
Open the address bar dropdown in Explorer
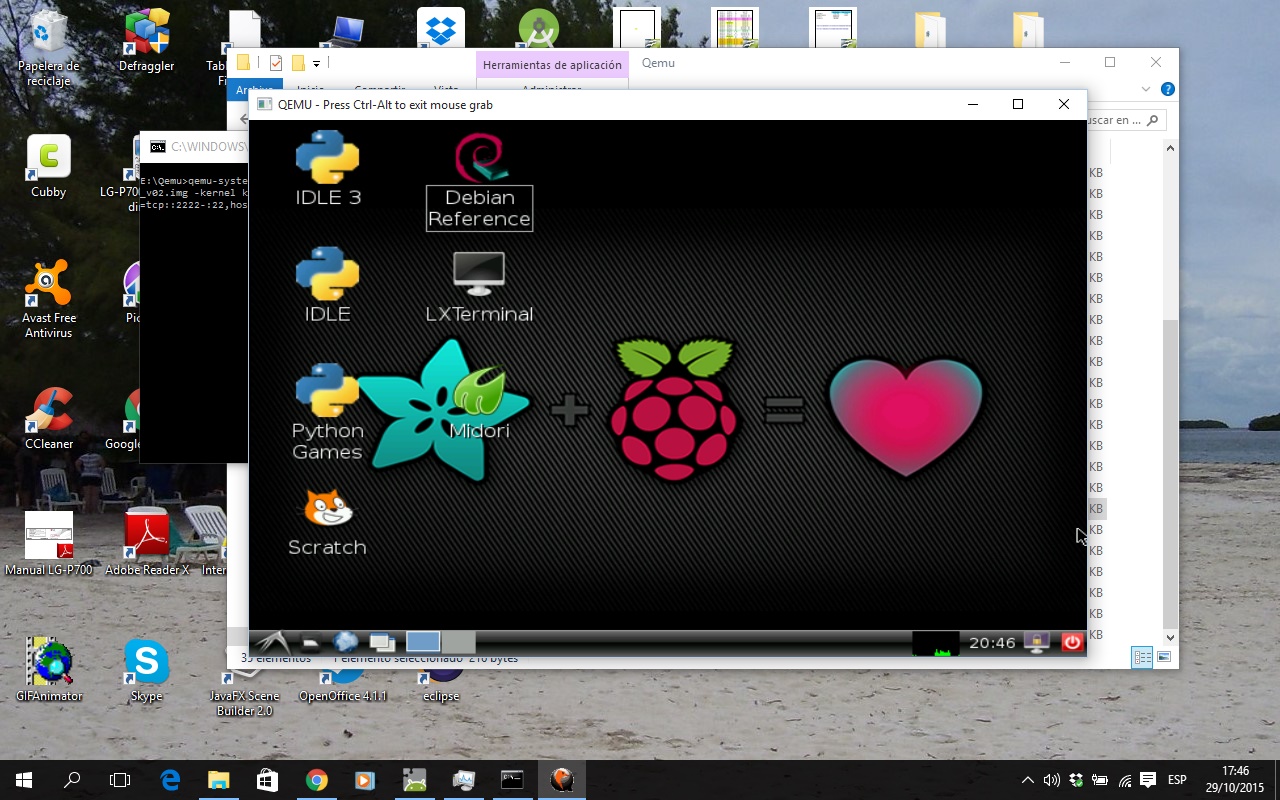coord(1078,119)
